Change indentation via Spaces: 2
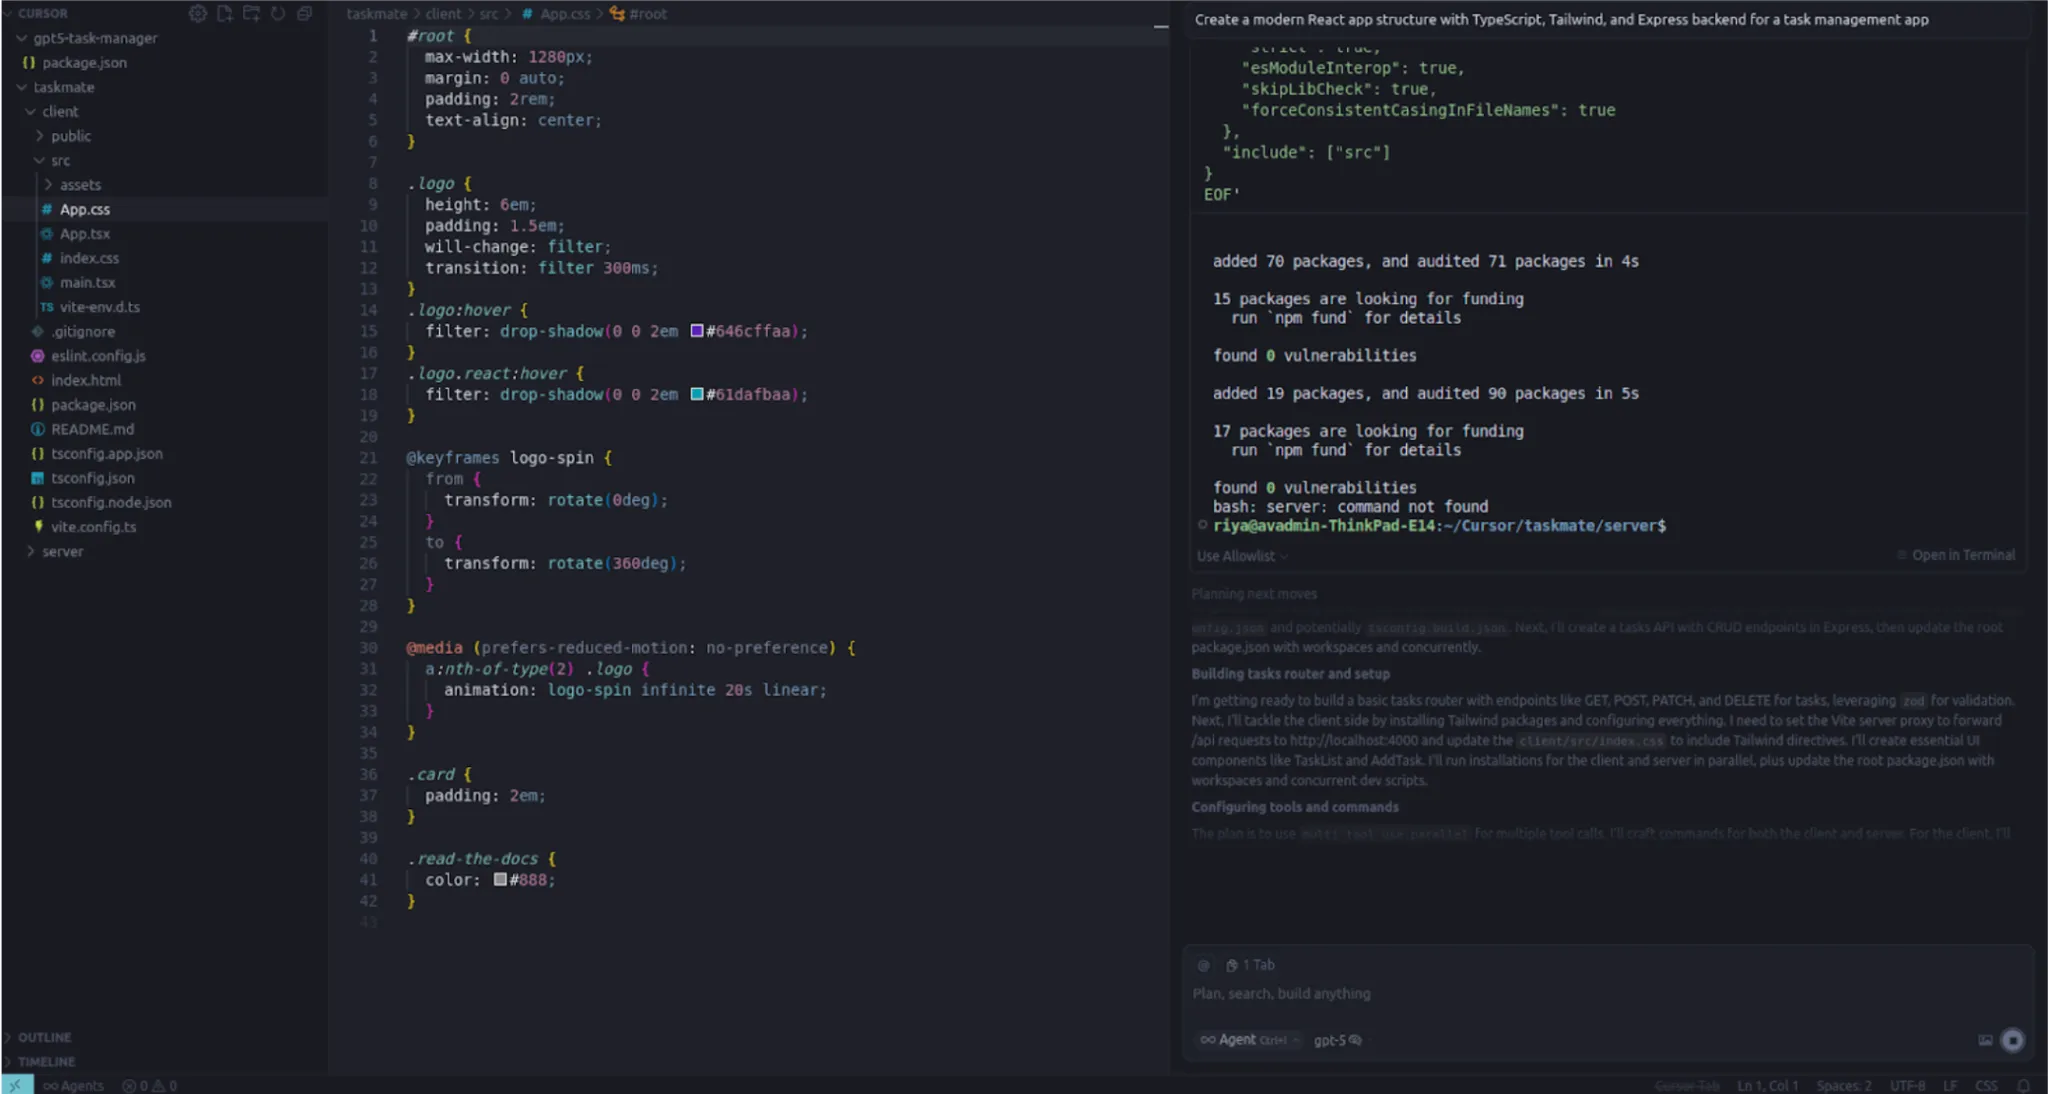The image size is (2048, 1094). click(x=1844, y=1085)
